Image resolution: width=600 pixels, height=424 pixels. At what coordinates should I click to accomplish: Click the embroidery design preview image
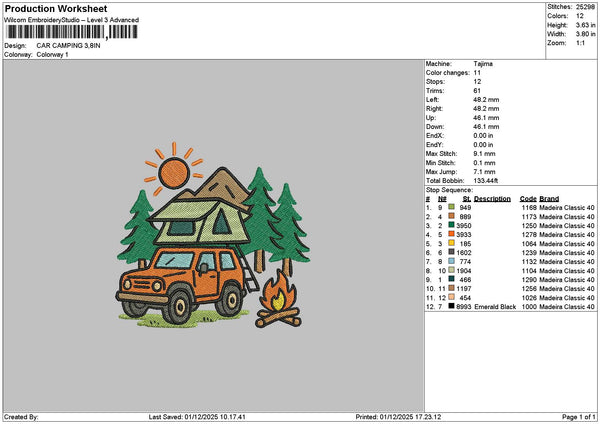[214, 235]
